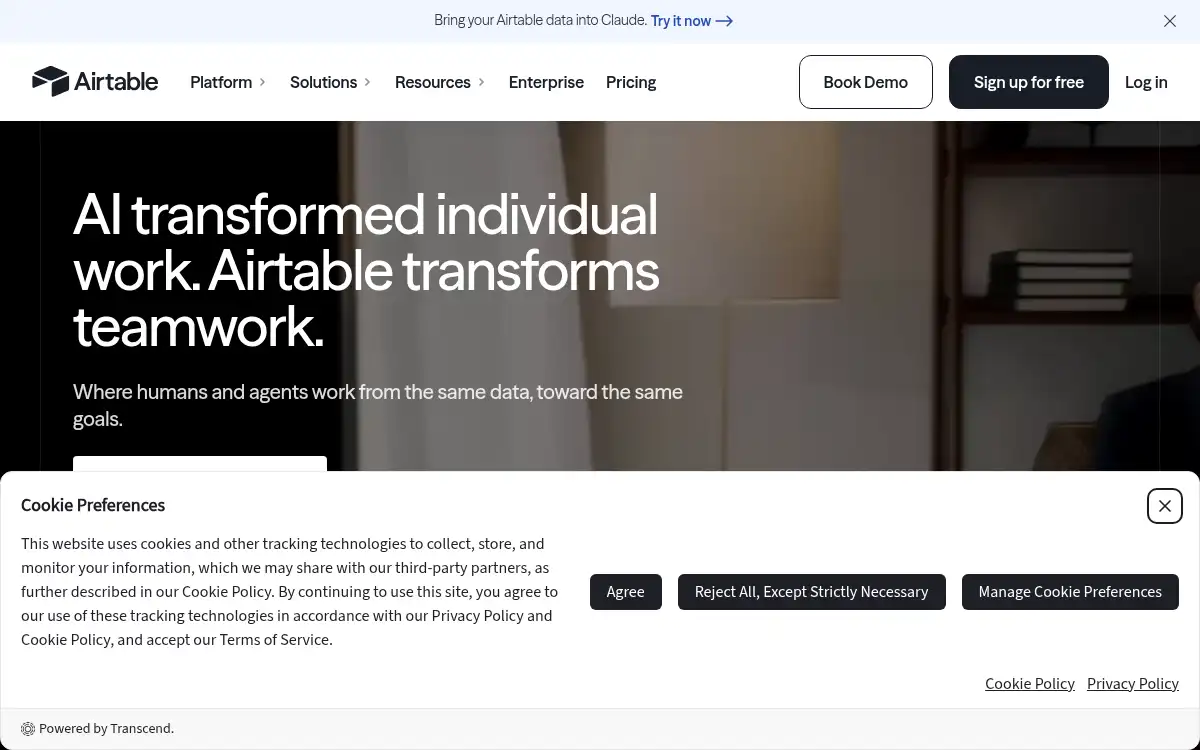Click the chevron beside Solutions
This screenshot has height=750, width=1200.
(367, 82)
